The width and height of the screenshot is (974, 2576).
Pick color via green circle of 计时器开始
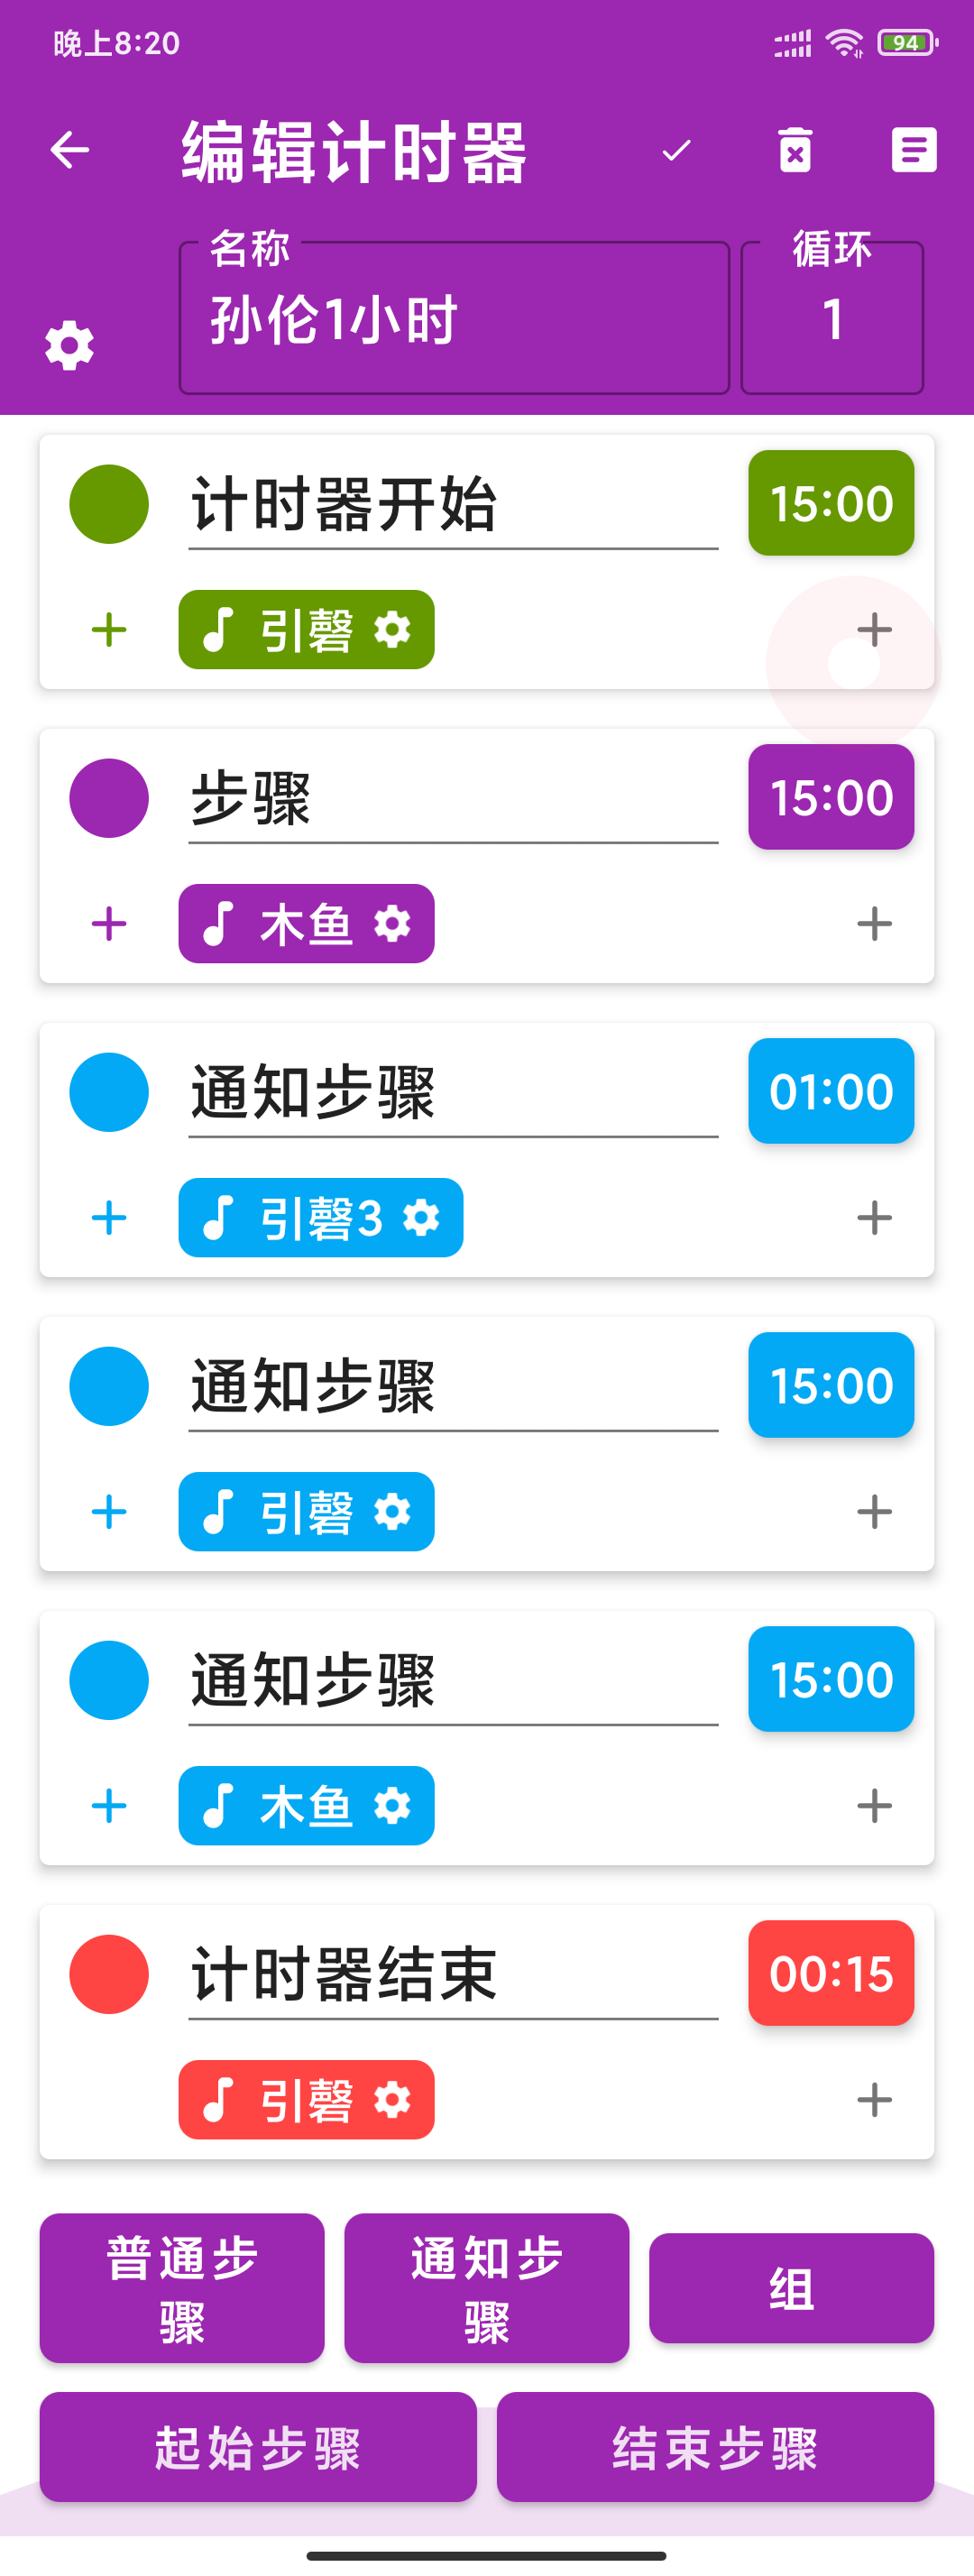coord(109,504)
